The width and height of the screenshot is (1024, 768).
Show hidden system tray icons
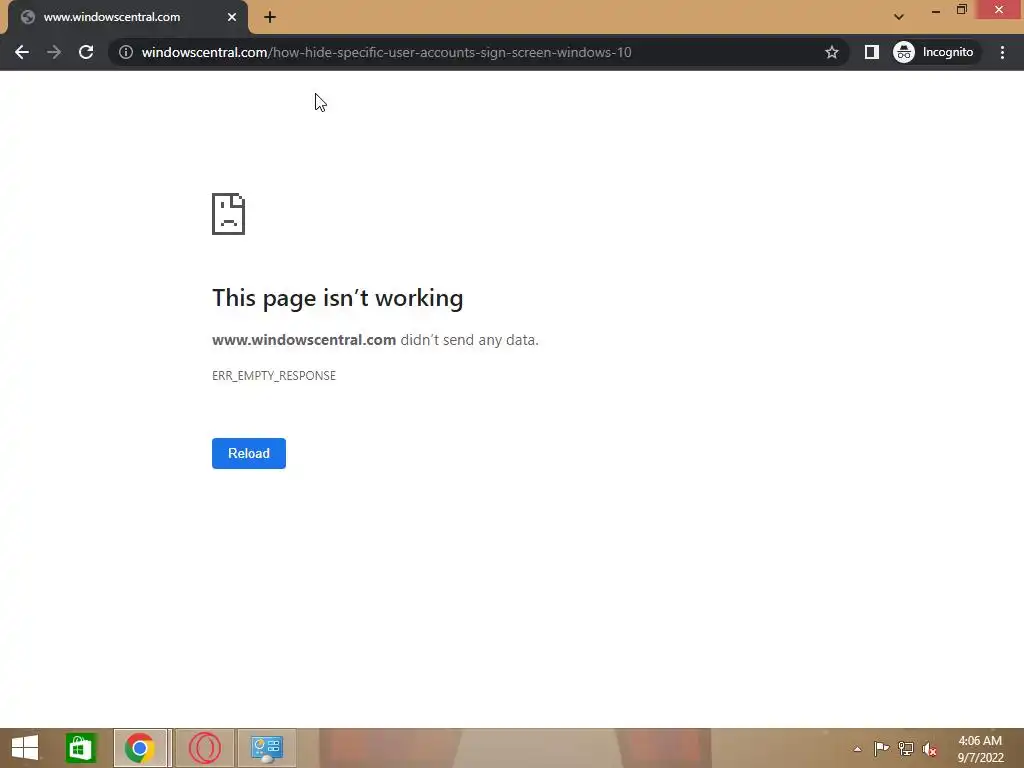point(857,749)
